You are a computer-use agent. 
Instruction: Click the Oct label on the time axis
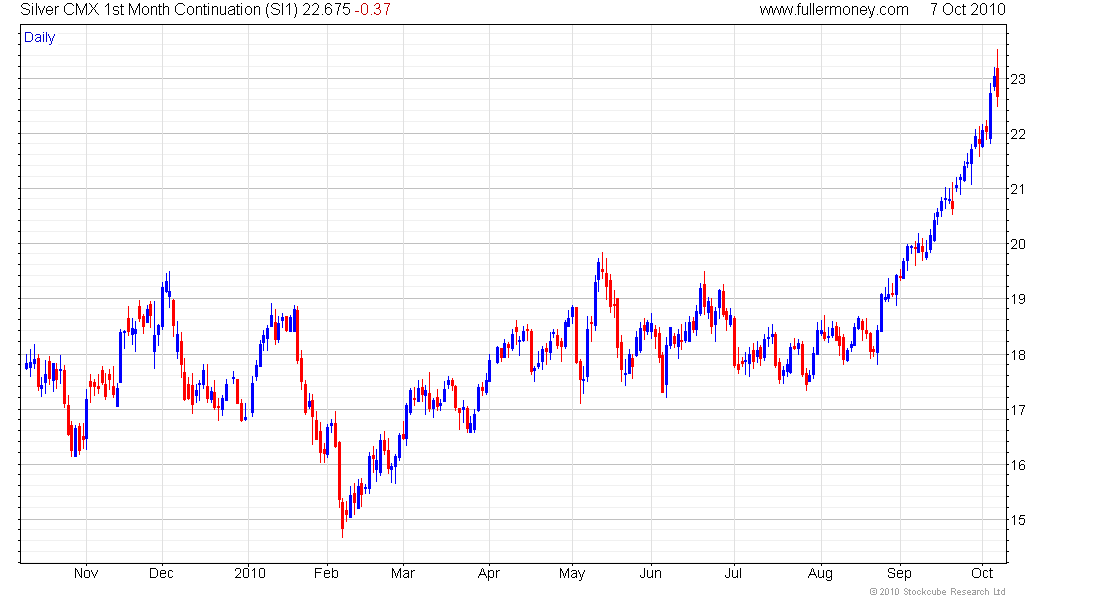tap(982, 573)
